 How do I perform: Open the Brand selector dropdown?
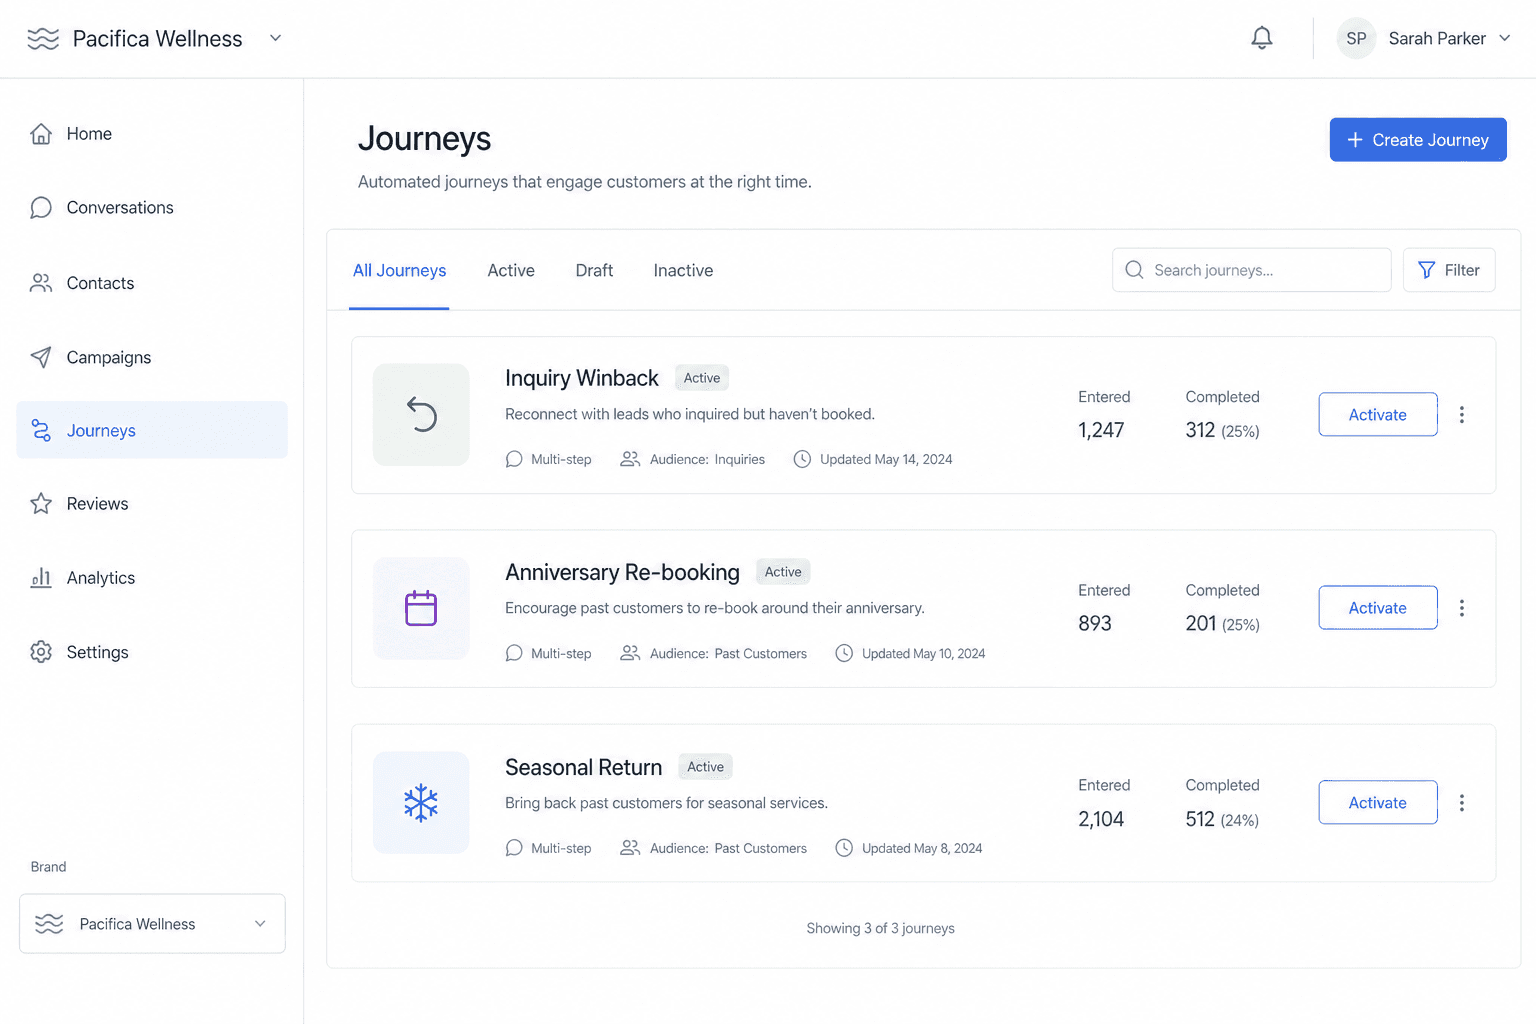pos(152,924)
